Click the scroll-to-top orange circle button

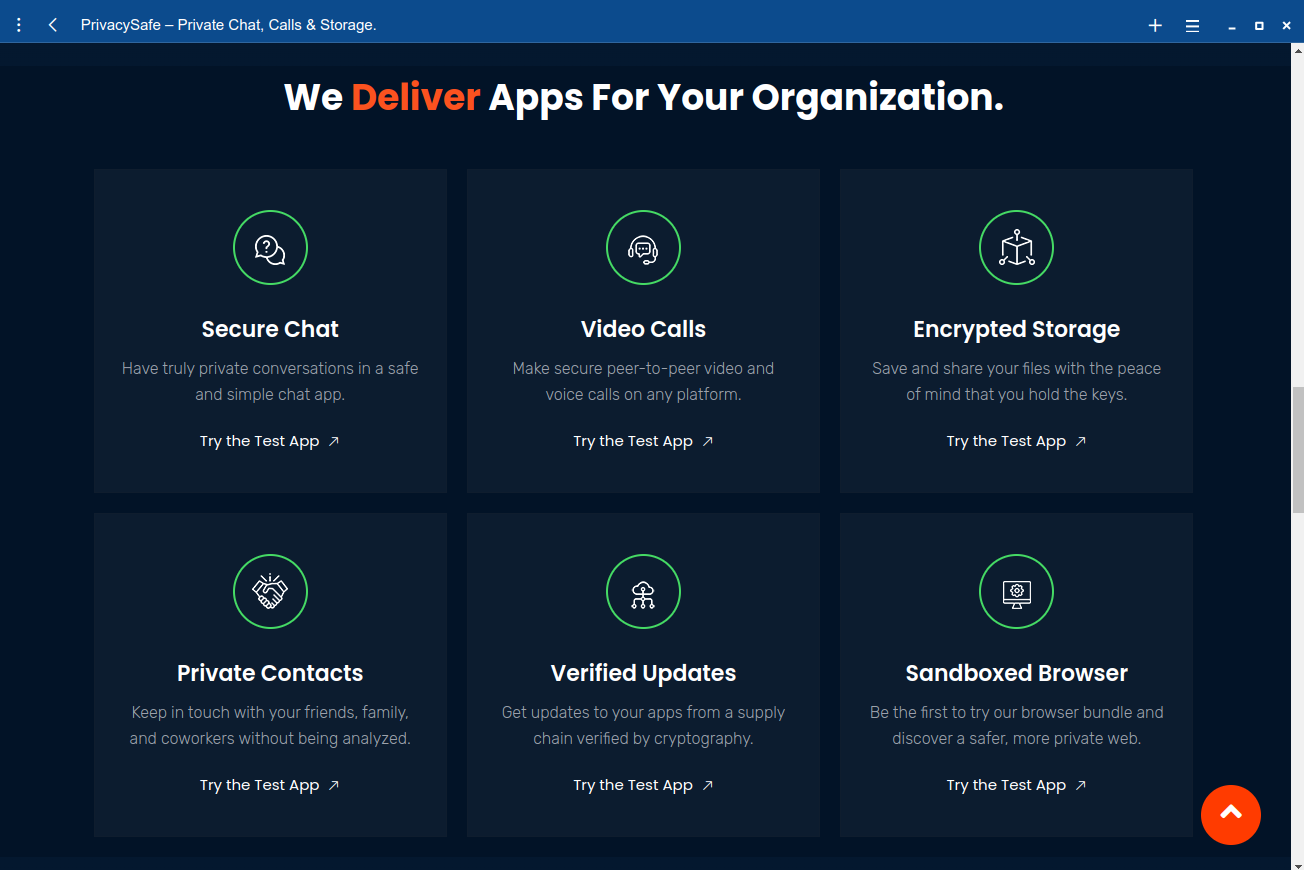(1231, 815)
